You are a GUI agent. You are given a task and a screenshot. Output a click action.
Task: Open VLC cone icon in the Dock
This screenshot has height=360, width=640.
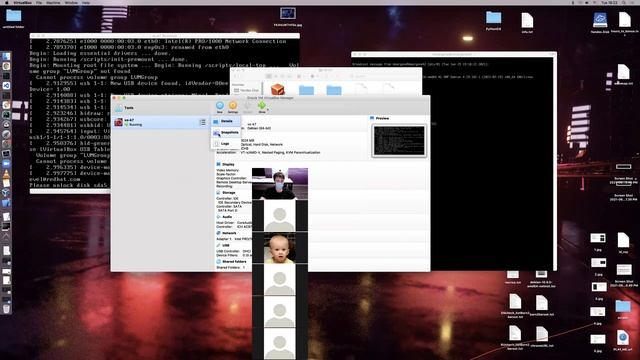pyautogui.click(x=6, y=174)
